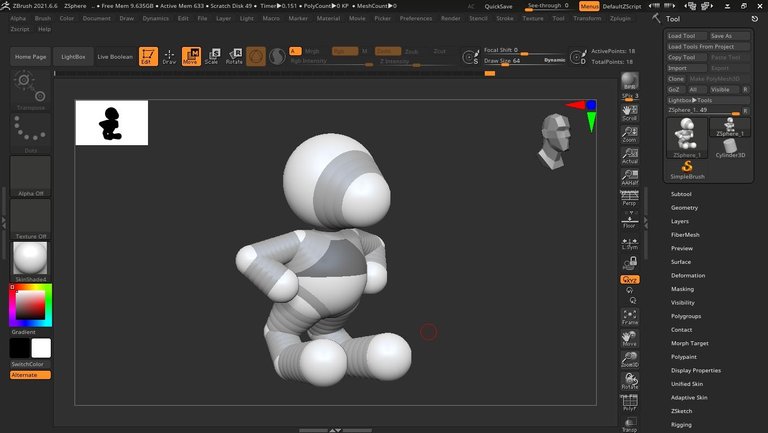The width and height of the screenshot is (768, 433).
Task: Toggle PolyF polyframe display
Action: (x=629, y=403)
